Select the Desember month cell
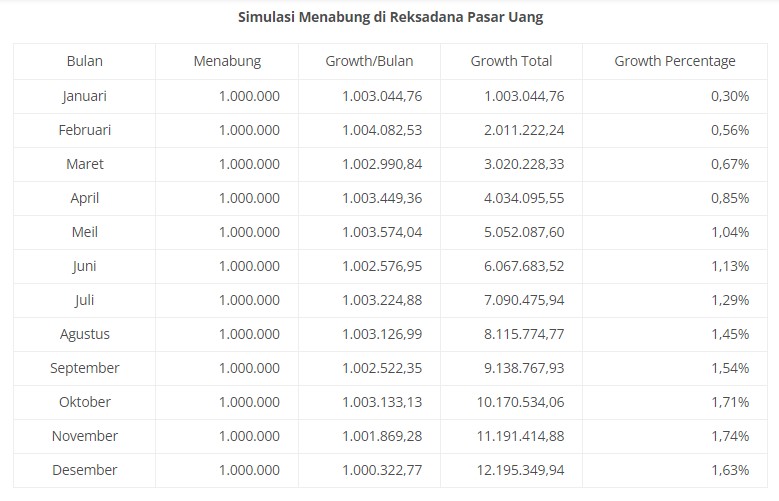 click(84, 470)
